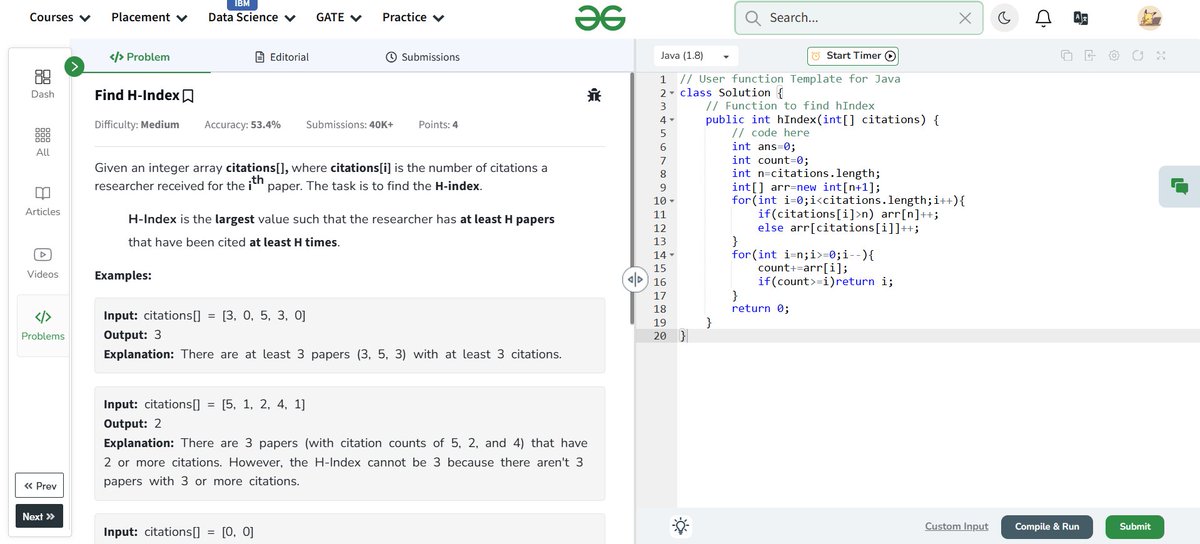This screenshot has height=544, width=1200.
Task: Click the 'Examples:' heading
Action: pos(123,275)
